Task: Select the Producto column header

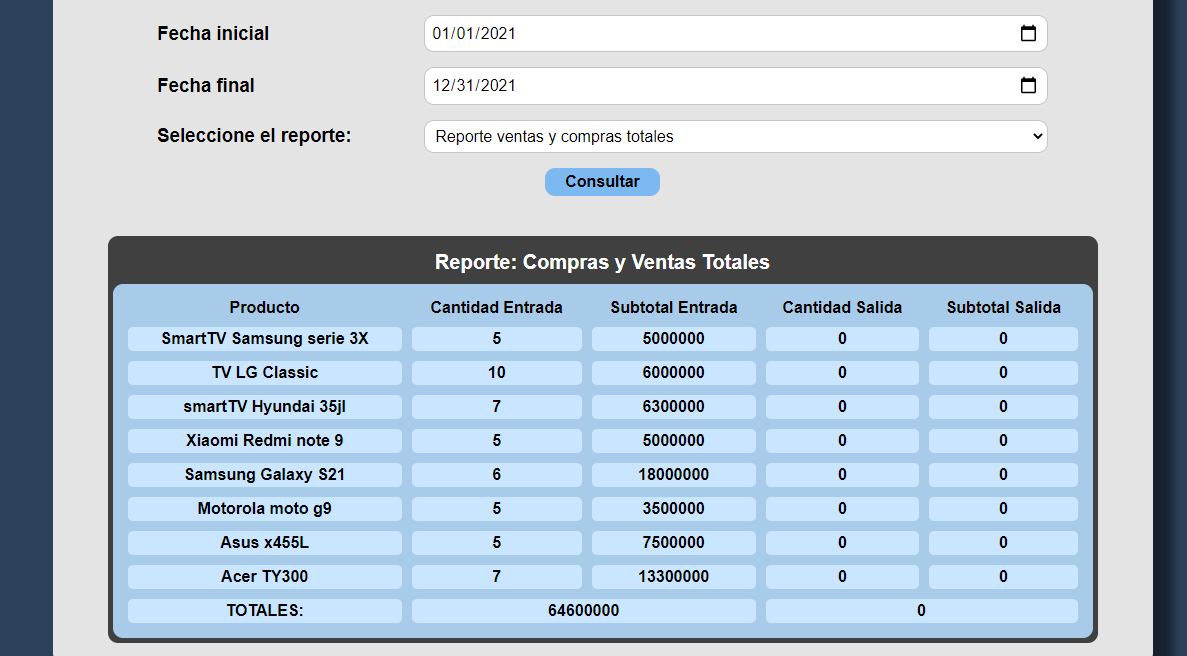Action: click(264, 307)
